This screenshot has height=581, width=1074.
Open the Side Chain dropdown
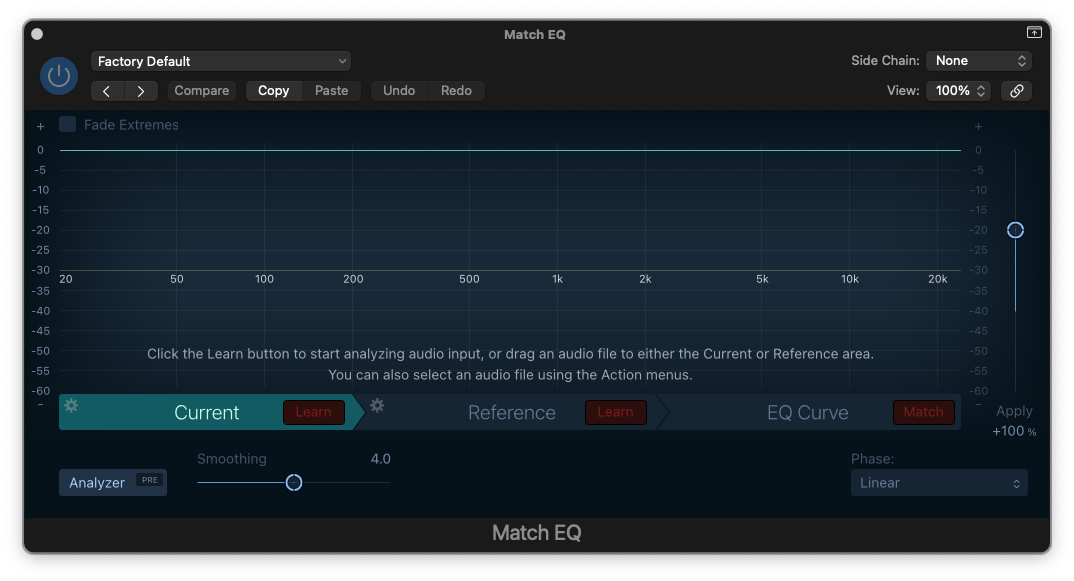pos(977,60)
